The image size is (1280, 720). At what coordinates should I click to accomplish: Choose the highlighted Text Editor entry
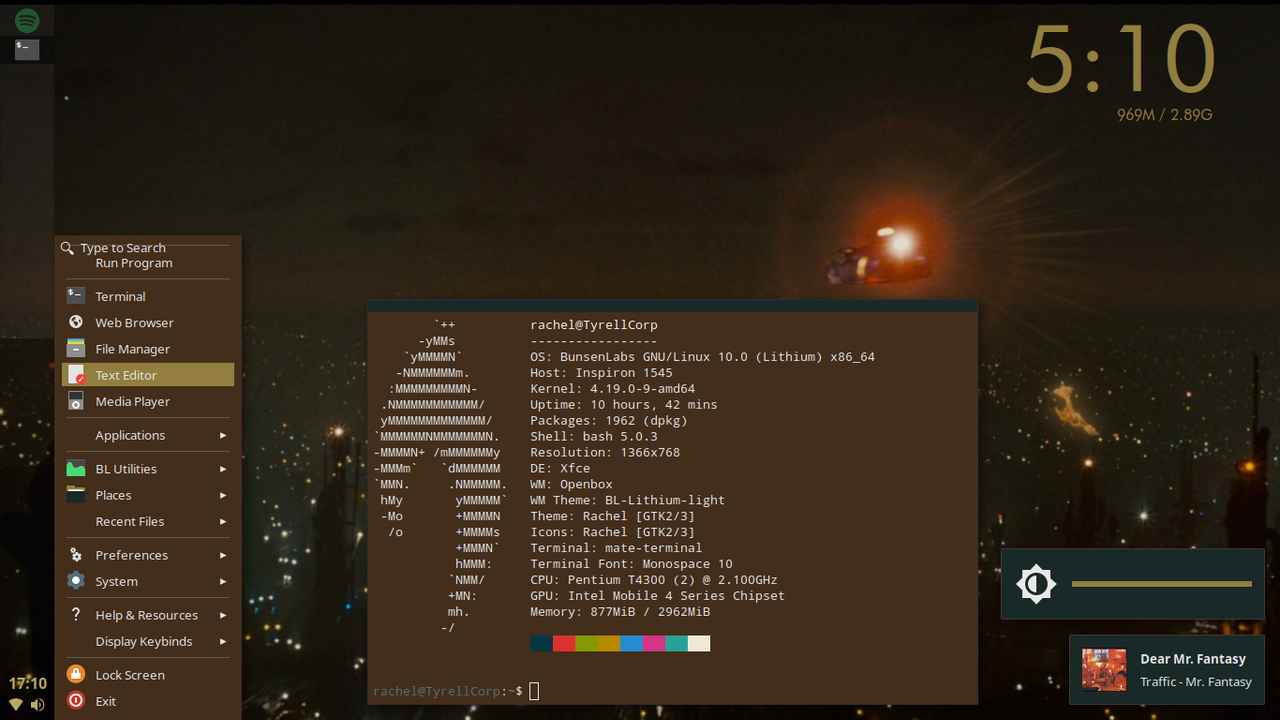[x=148, y=375]
